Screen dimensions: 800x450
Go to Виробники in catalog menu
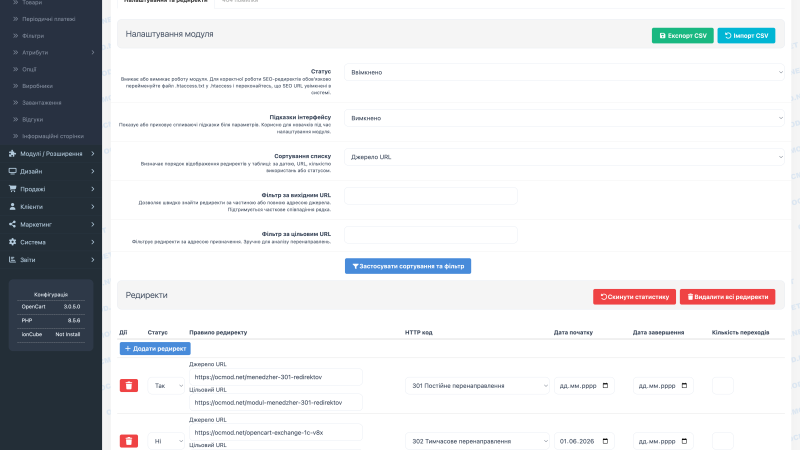37,86
